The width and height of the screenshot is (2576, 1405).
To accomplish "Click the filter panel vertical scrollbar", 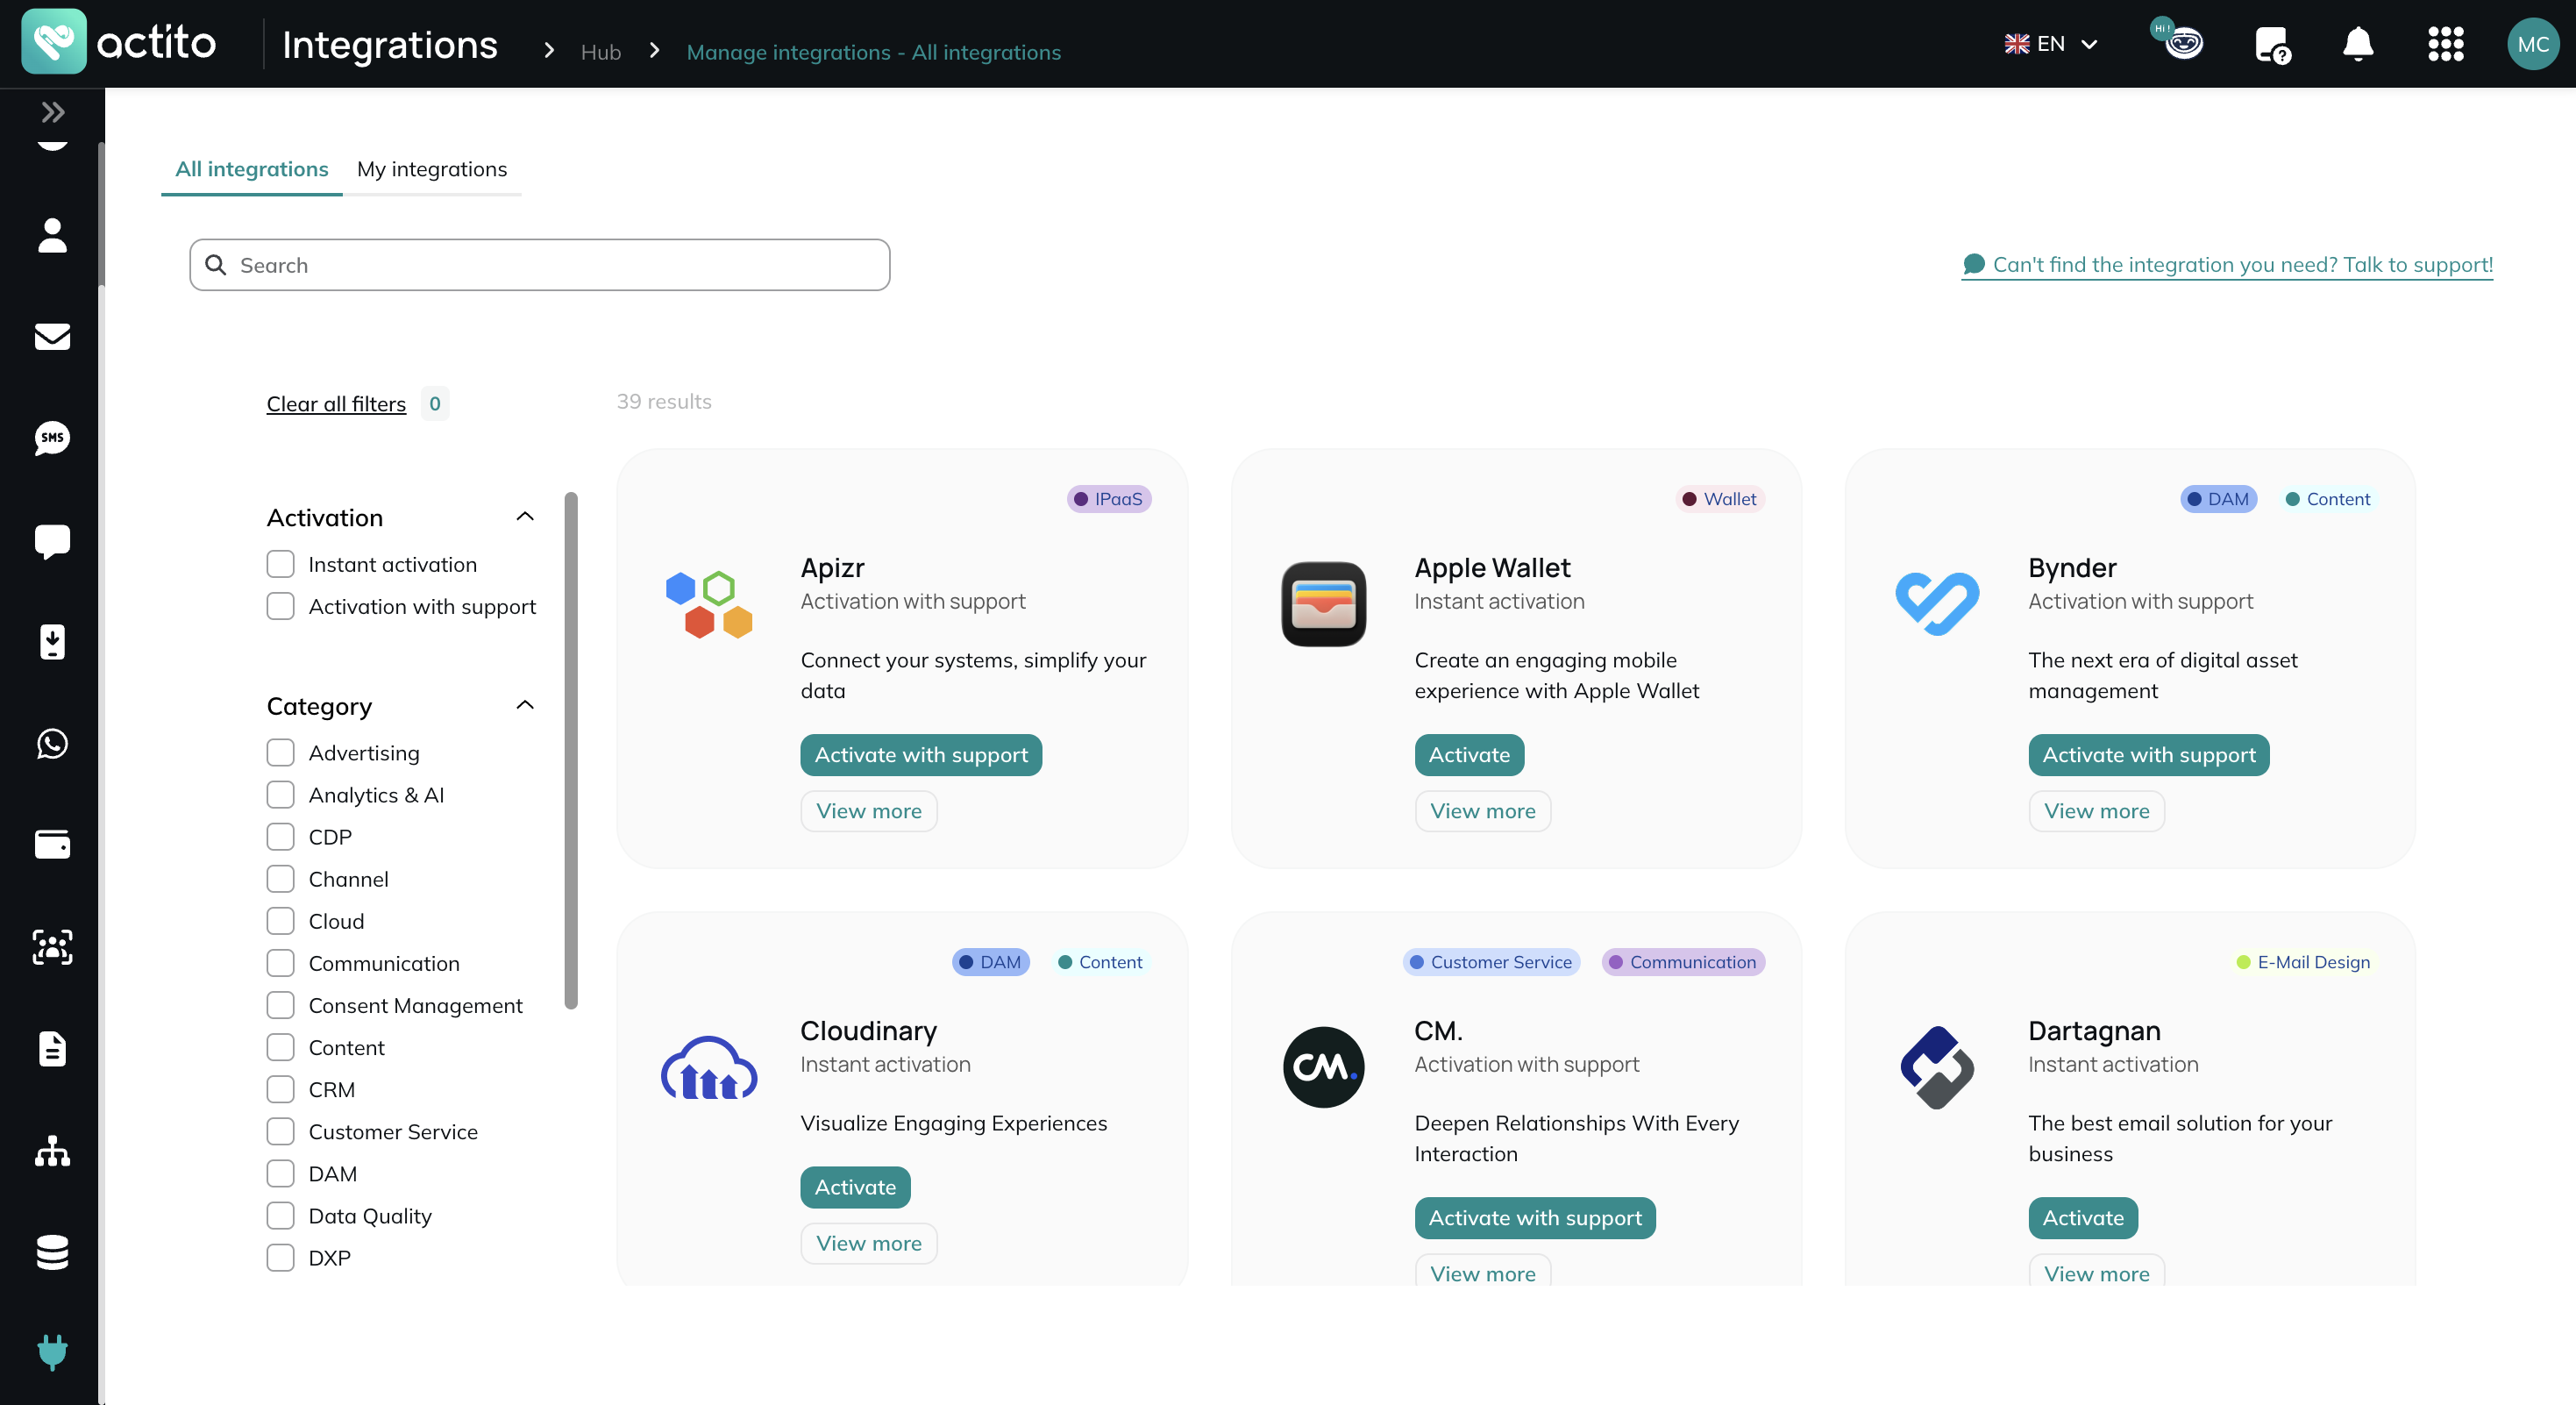I will [x=571, y=750].
